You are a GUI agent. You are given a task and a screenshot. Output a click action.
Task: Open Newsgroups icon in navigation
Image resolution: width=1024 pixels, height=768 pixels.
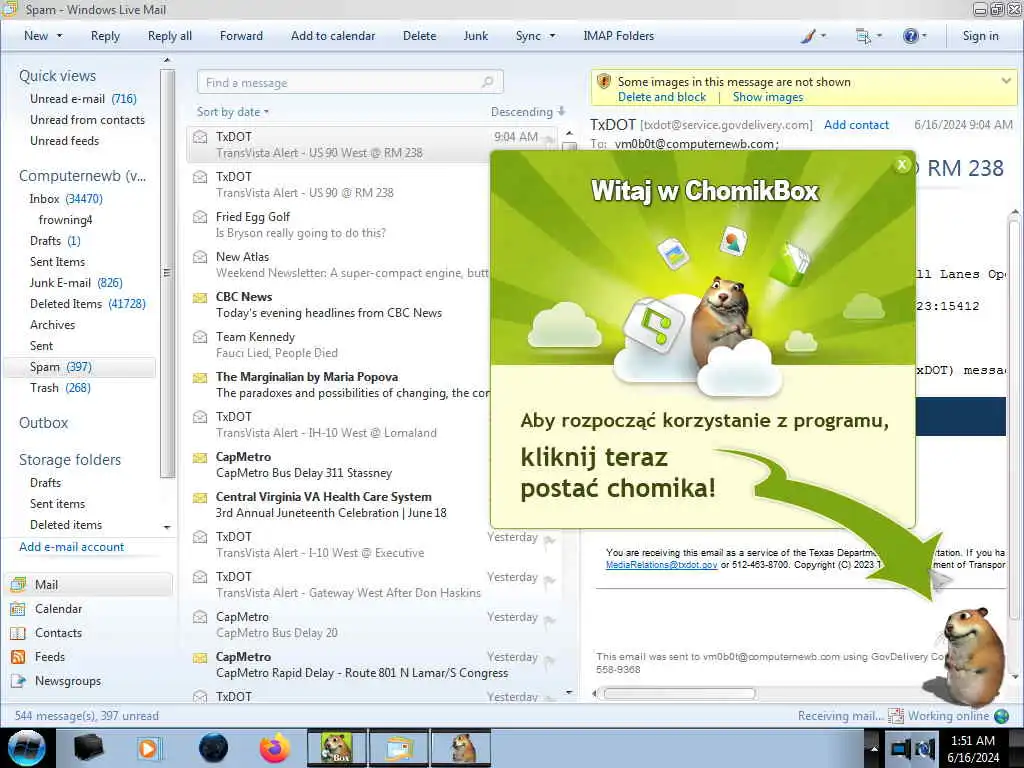(x=18, y=681)
